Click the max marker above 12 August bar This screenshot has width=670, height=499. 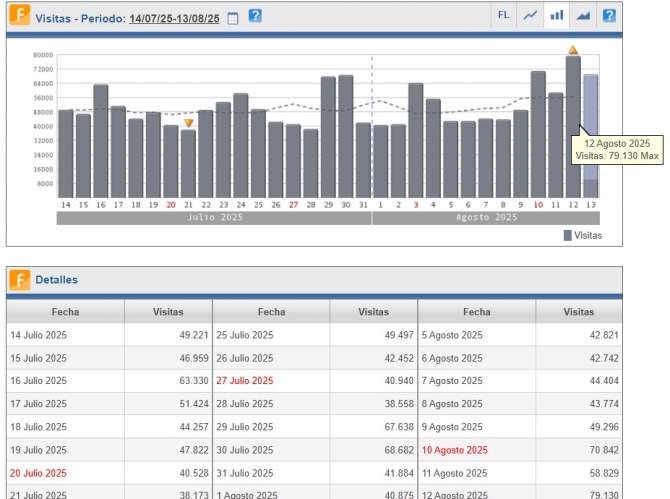[x=573, y=49]
